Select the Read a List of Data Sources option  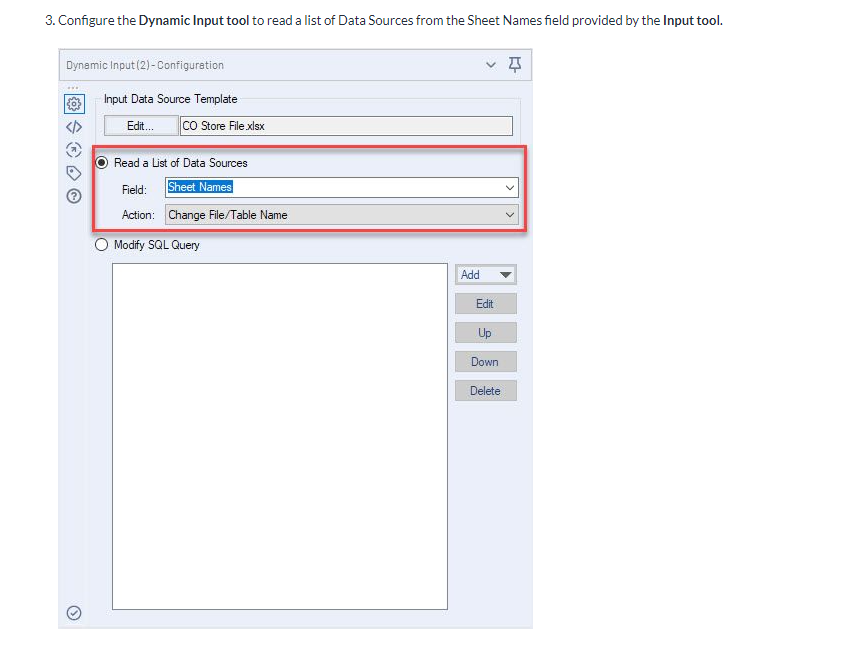[x=101, y=161]
